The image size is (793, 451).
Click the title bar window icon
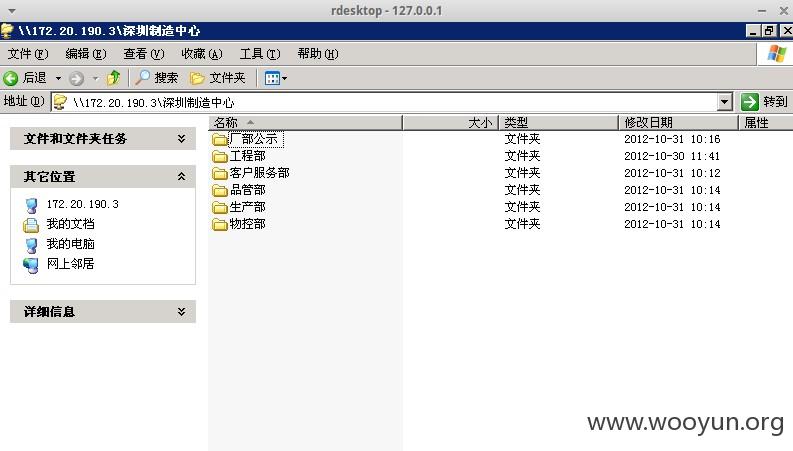coord(7,31)
